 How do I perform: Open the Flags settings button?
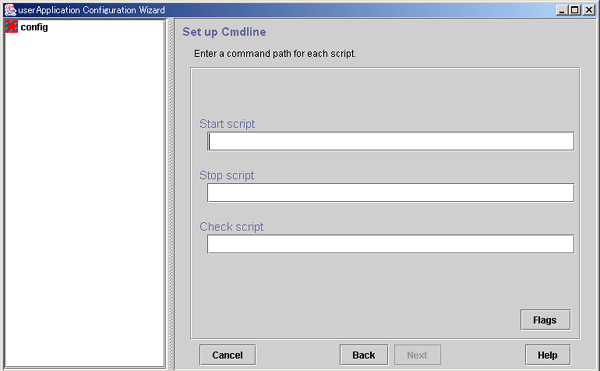coord(545,320)
